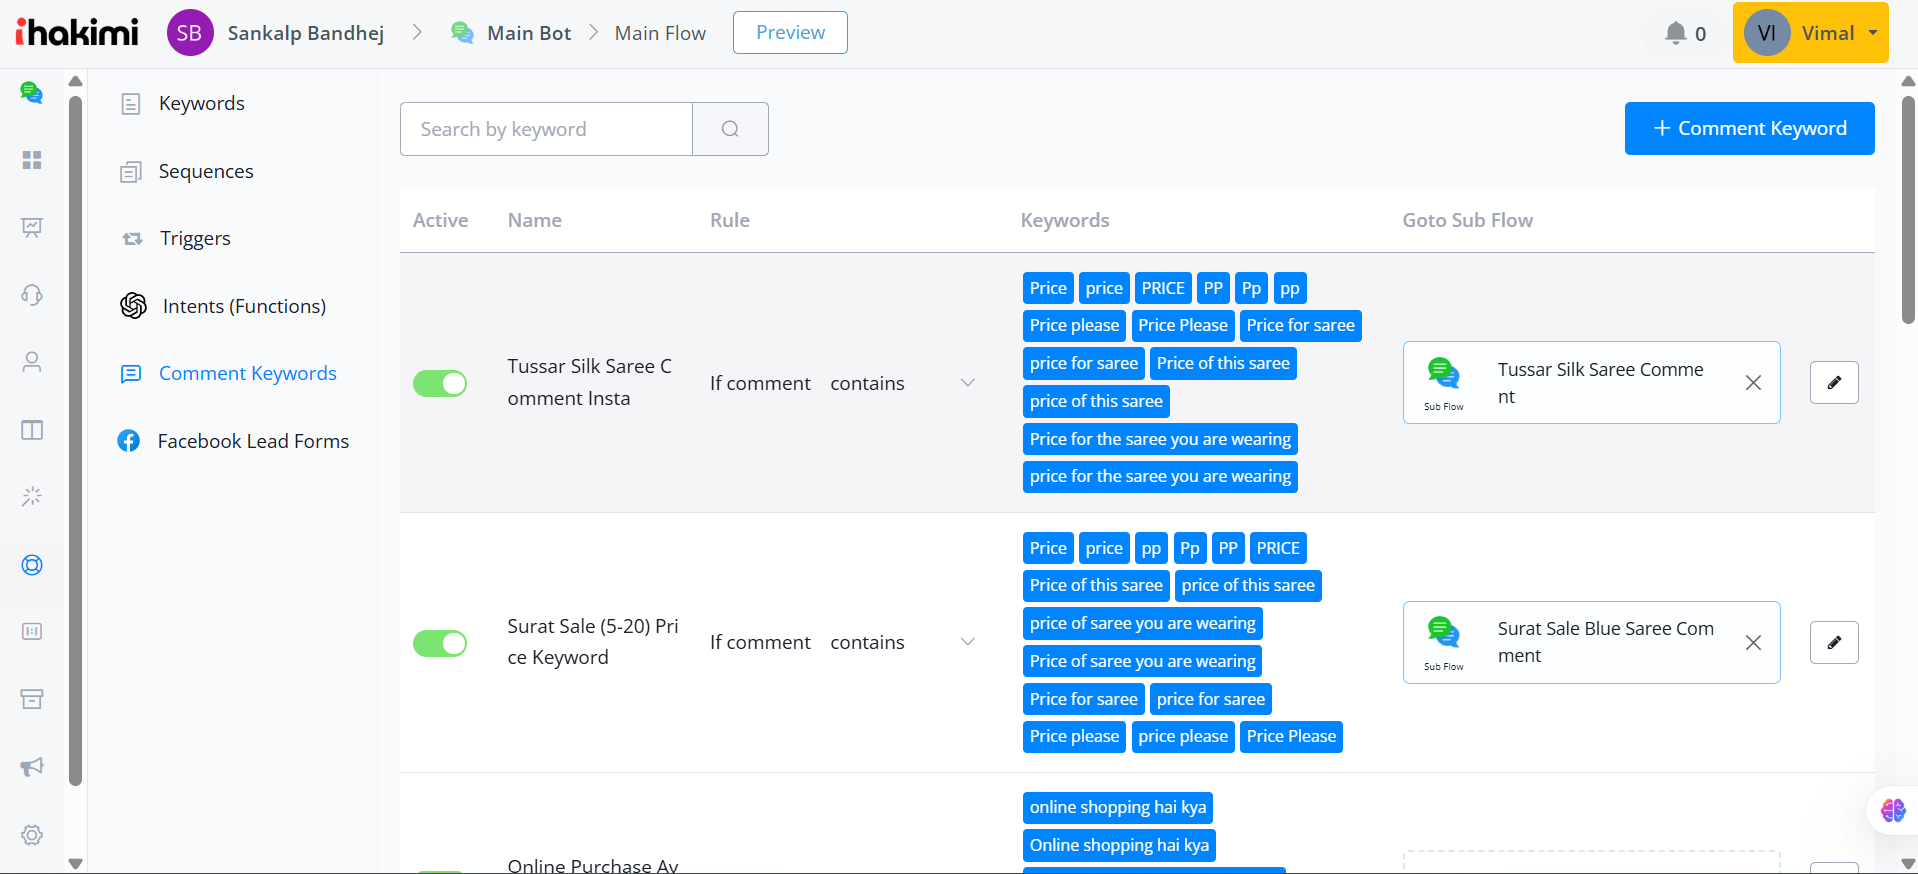Click the Comment Keyword add button
1918x874 pixels.
pyautogui.click(x=1749, y=128)
